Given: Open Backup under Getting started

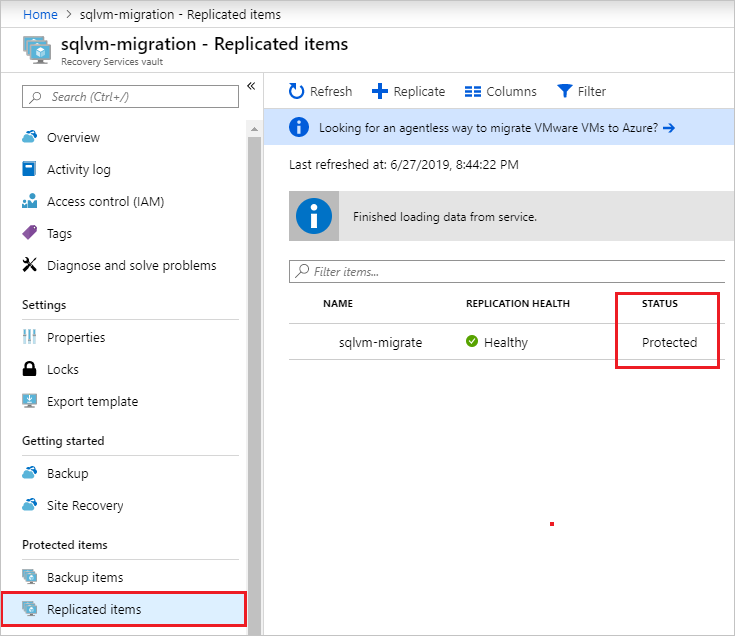Looking at the screenshot, I should tap(67, 474).
